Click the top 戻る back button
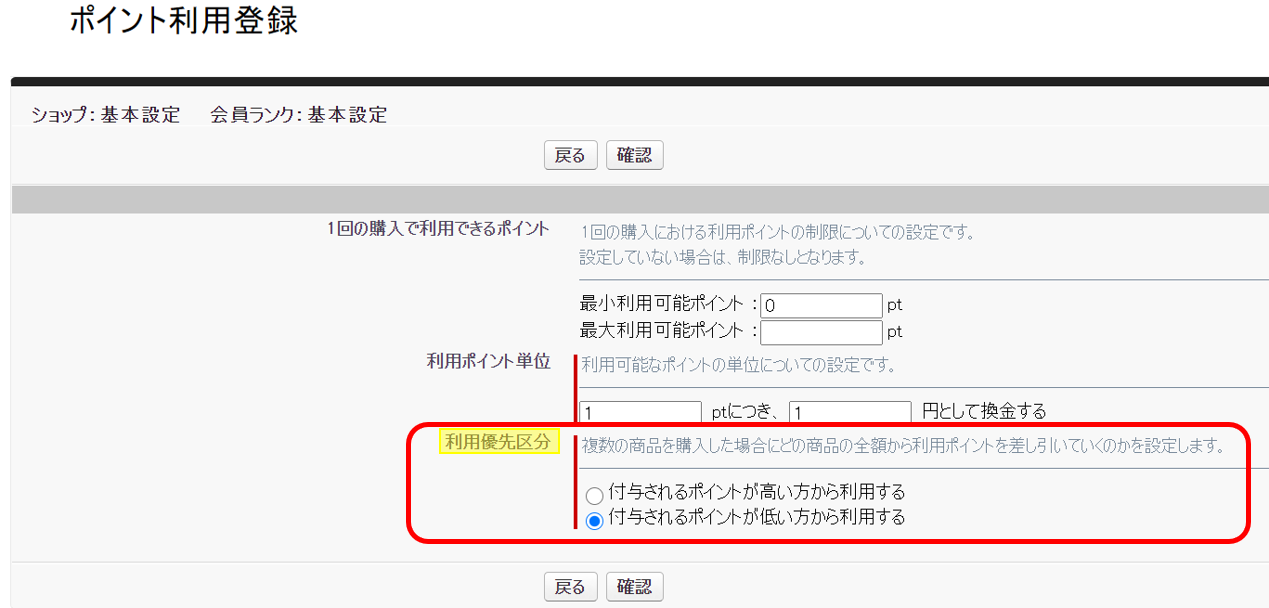This screenshot has height=608, width=1269. (570, 155)
